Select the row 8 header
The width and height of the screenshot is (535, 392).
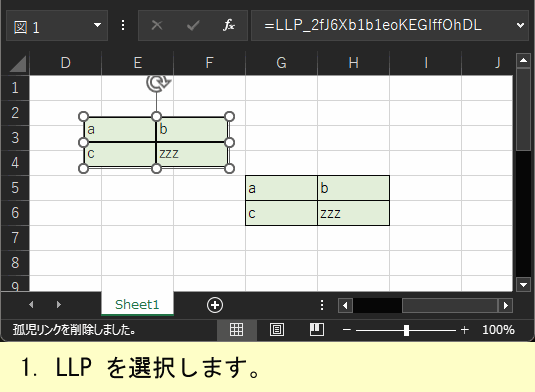pyautogui.click(x=15, y=263)
